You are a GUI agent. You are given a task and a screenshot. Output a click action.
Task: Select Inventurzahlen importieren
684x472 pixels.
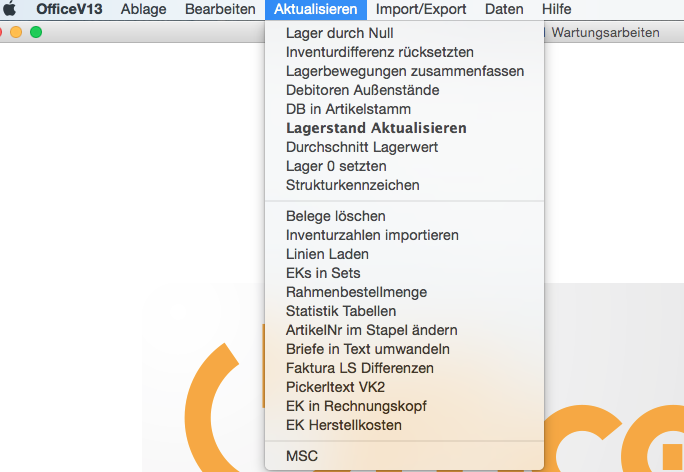point(404,235)
